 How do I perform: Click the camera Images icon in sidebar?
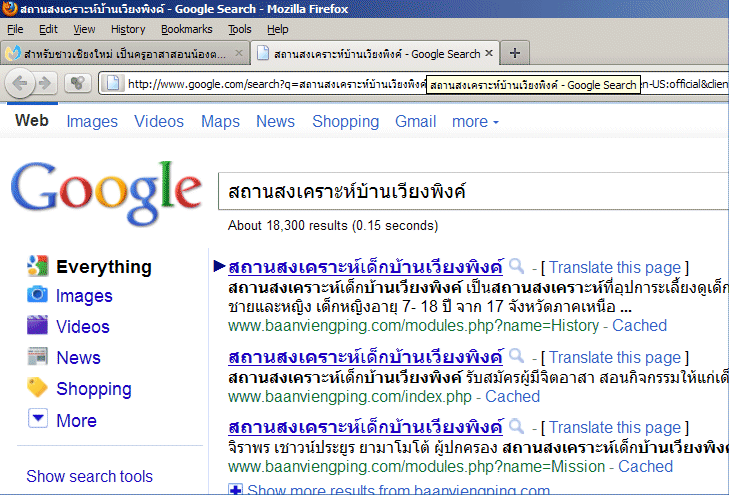(x=37, y=295)
